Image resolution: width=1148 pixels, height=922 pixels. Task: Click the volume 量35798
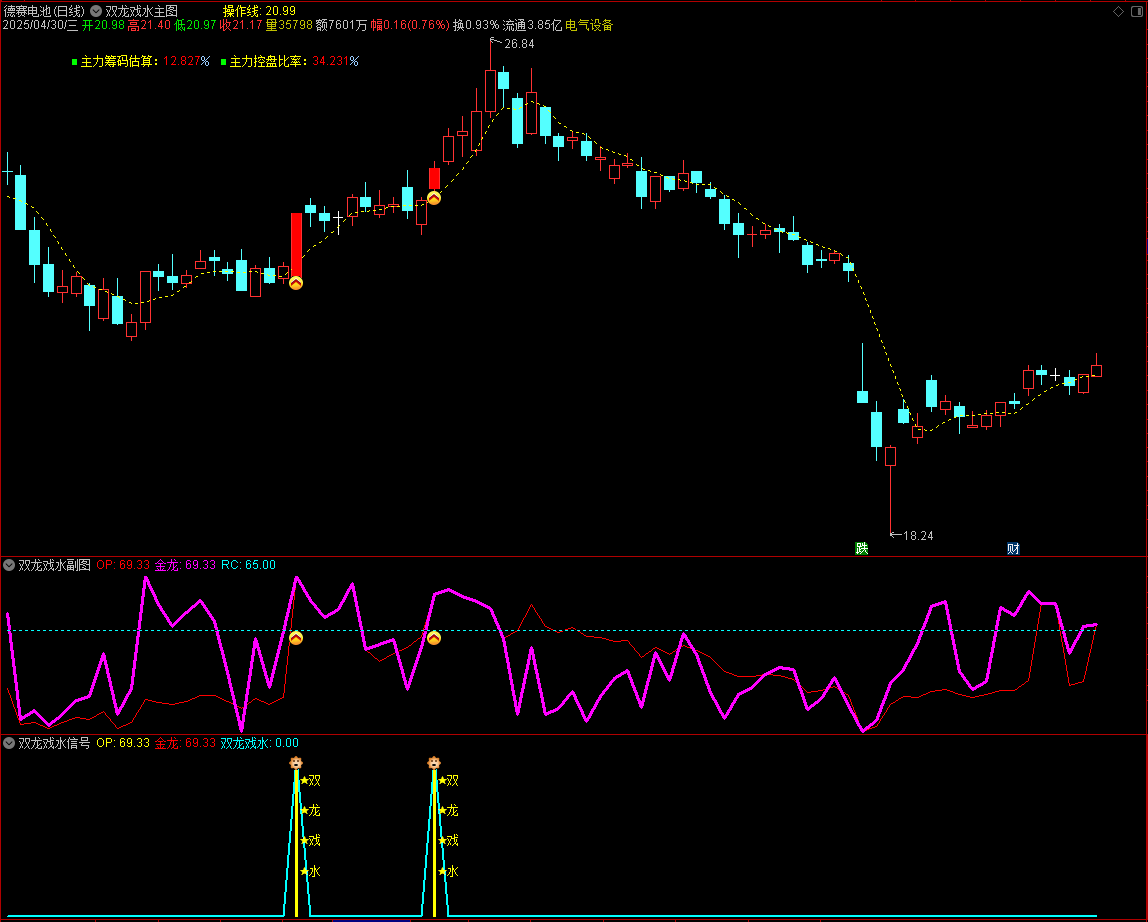(289, 25)
